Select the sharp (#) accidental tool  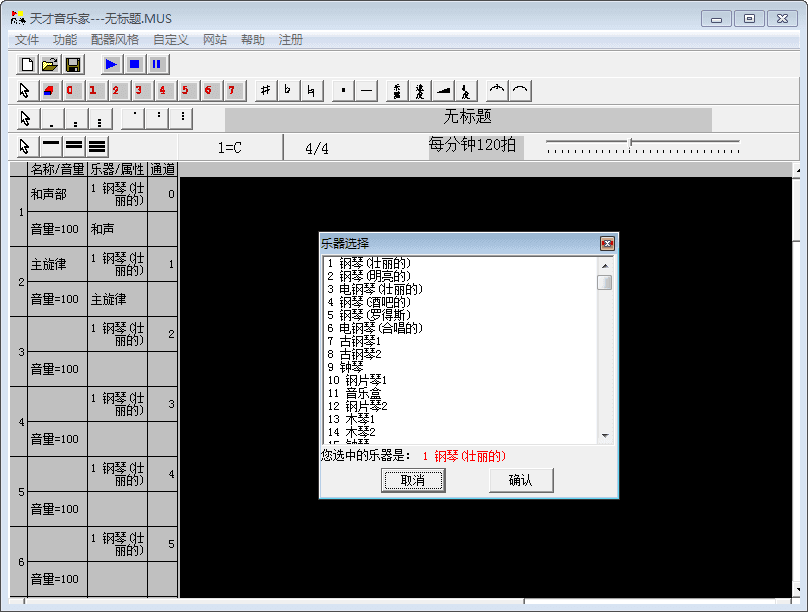265,91
